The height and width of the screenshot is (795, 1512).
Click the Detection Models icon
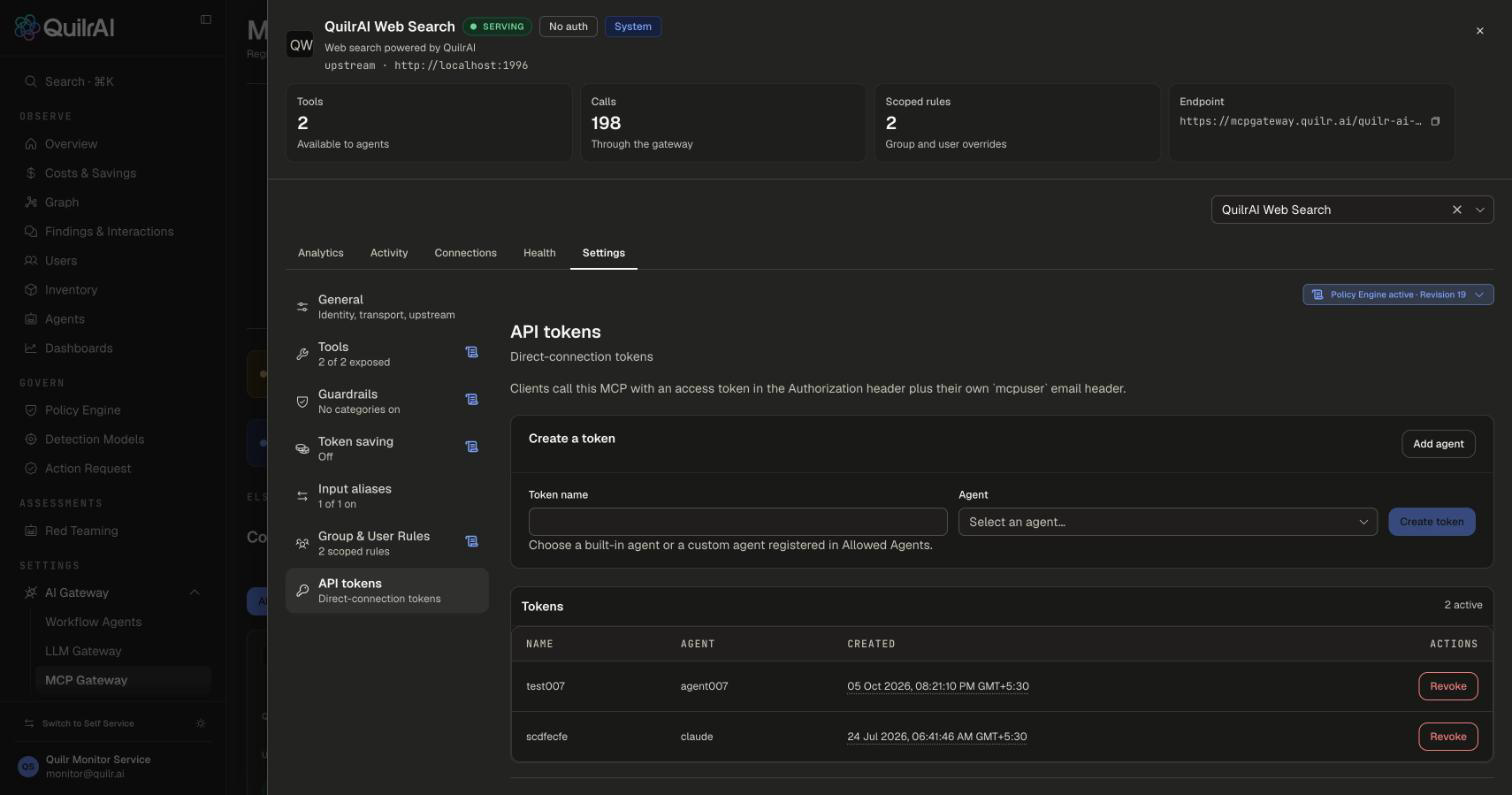coord(31,439)
